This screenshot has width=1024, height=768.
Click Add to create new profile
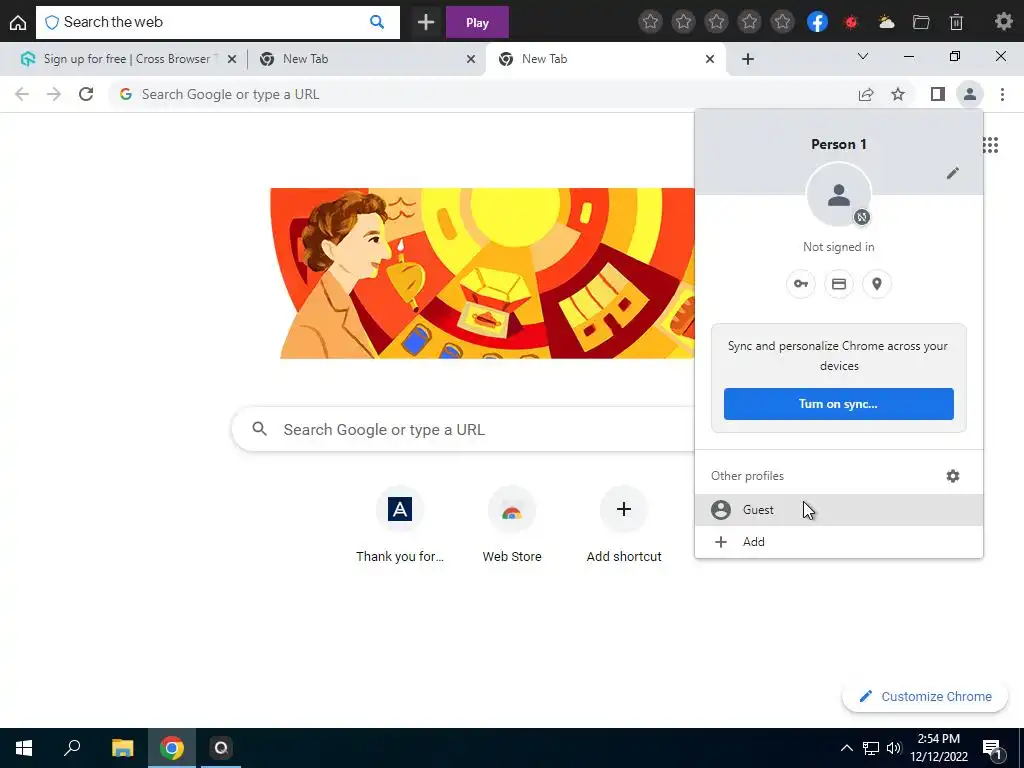(x=839, y=542)
